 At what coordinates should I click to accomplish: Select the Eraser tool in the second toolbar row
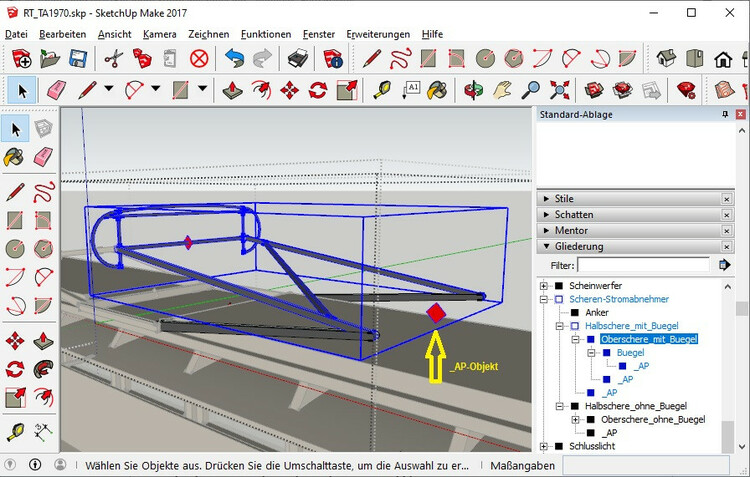click(x=55, y=91)
